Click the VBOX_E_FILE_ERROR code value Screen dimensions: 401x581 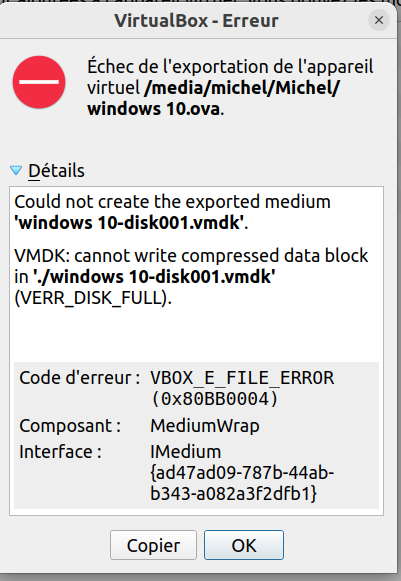pos(242,378)
